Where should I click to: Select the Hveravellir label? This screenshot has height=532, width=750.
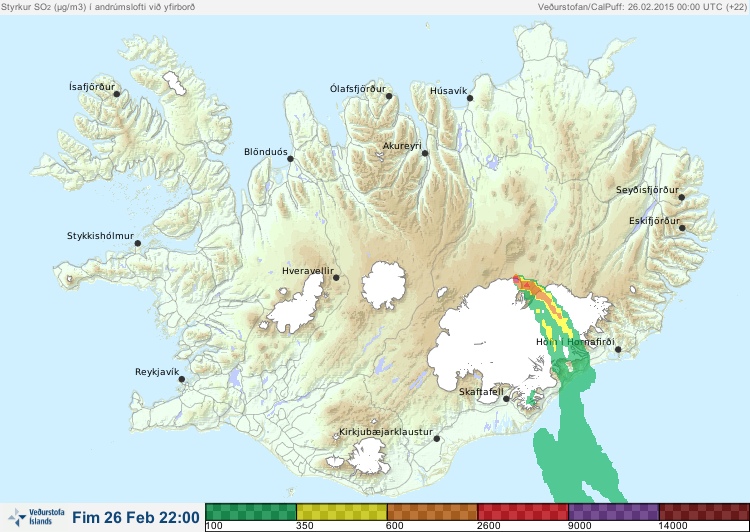pos(308,271)
